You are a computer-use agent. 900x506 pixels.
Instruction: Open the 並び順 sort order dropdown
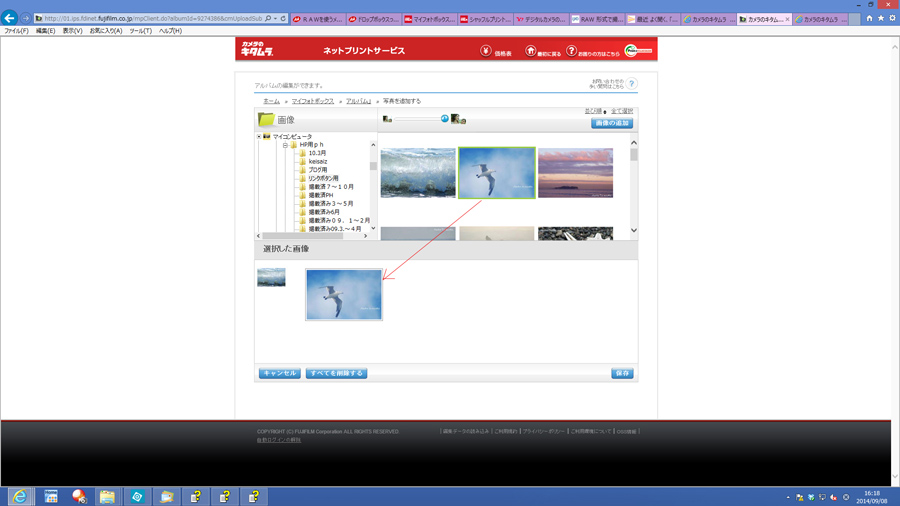click(x=595, y=111)
